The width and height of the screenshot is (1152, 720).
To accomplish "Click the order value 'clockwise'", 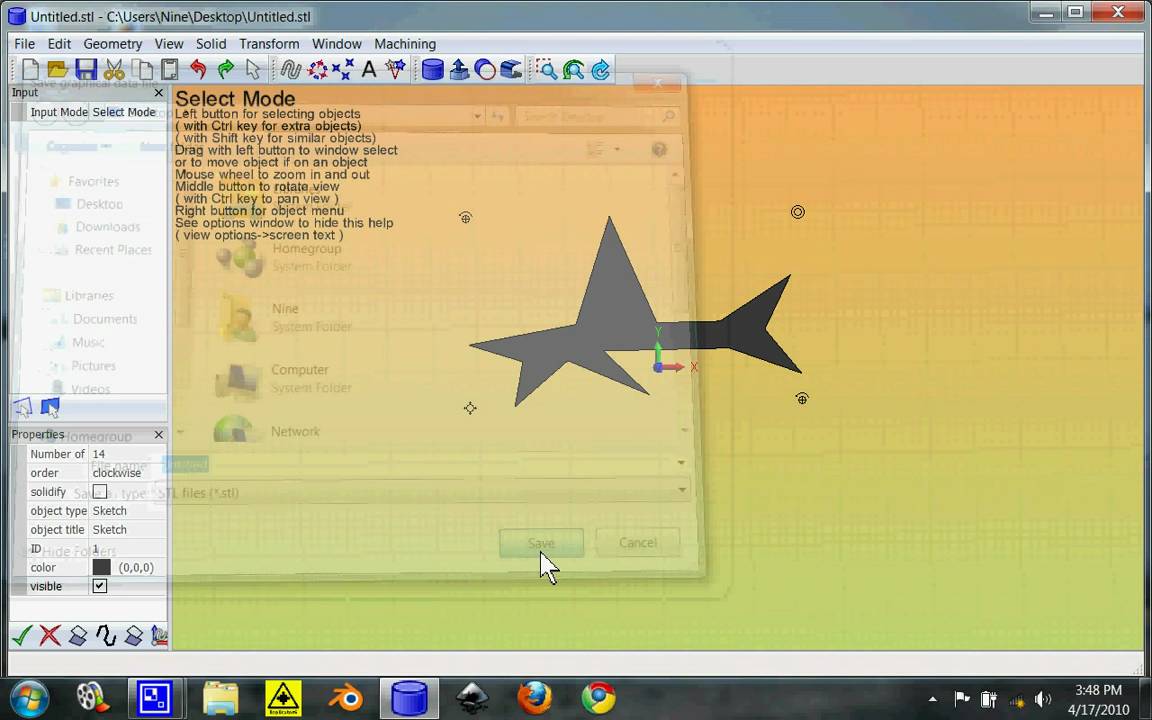I will point(128,472).
